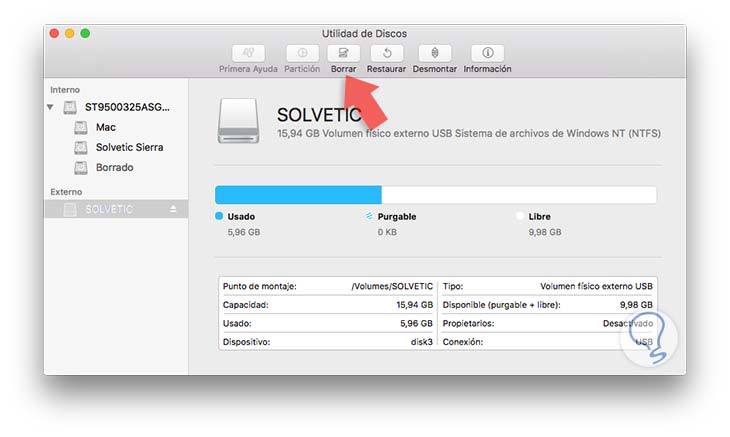Collapse the ST9500325ASG disk tree
This screenshot has height=437, width=730.
point(50,107)
